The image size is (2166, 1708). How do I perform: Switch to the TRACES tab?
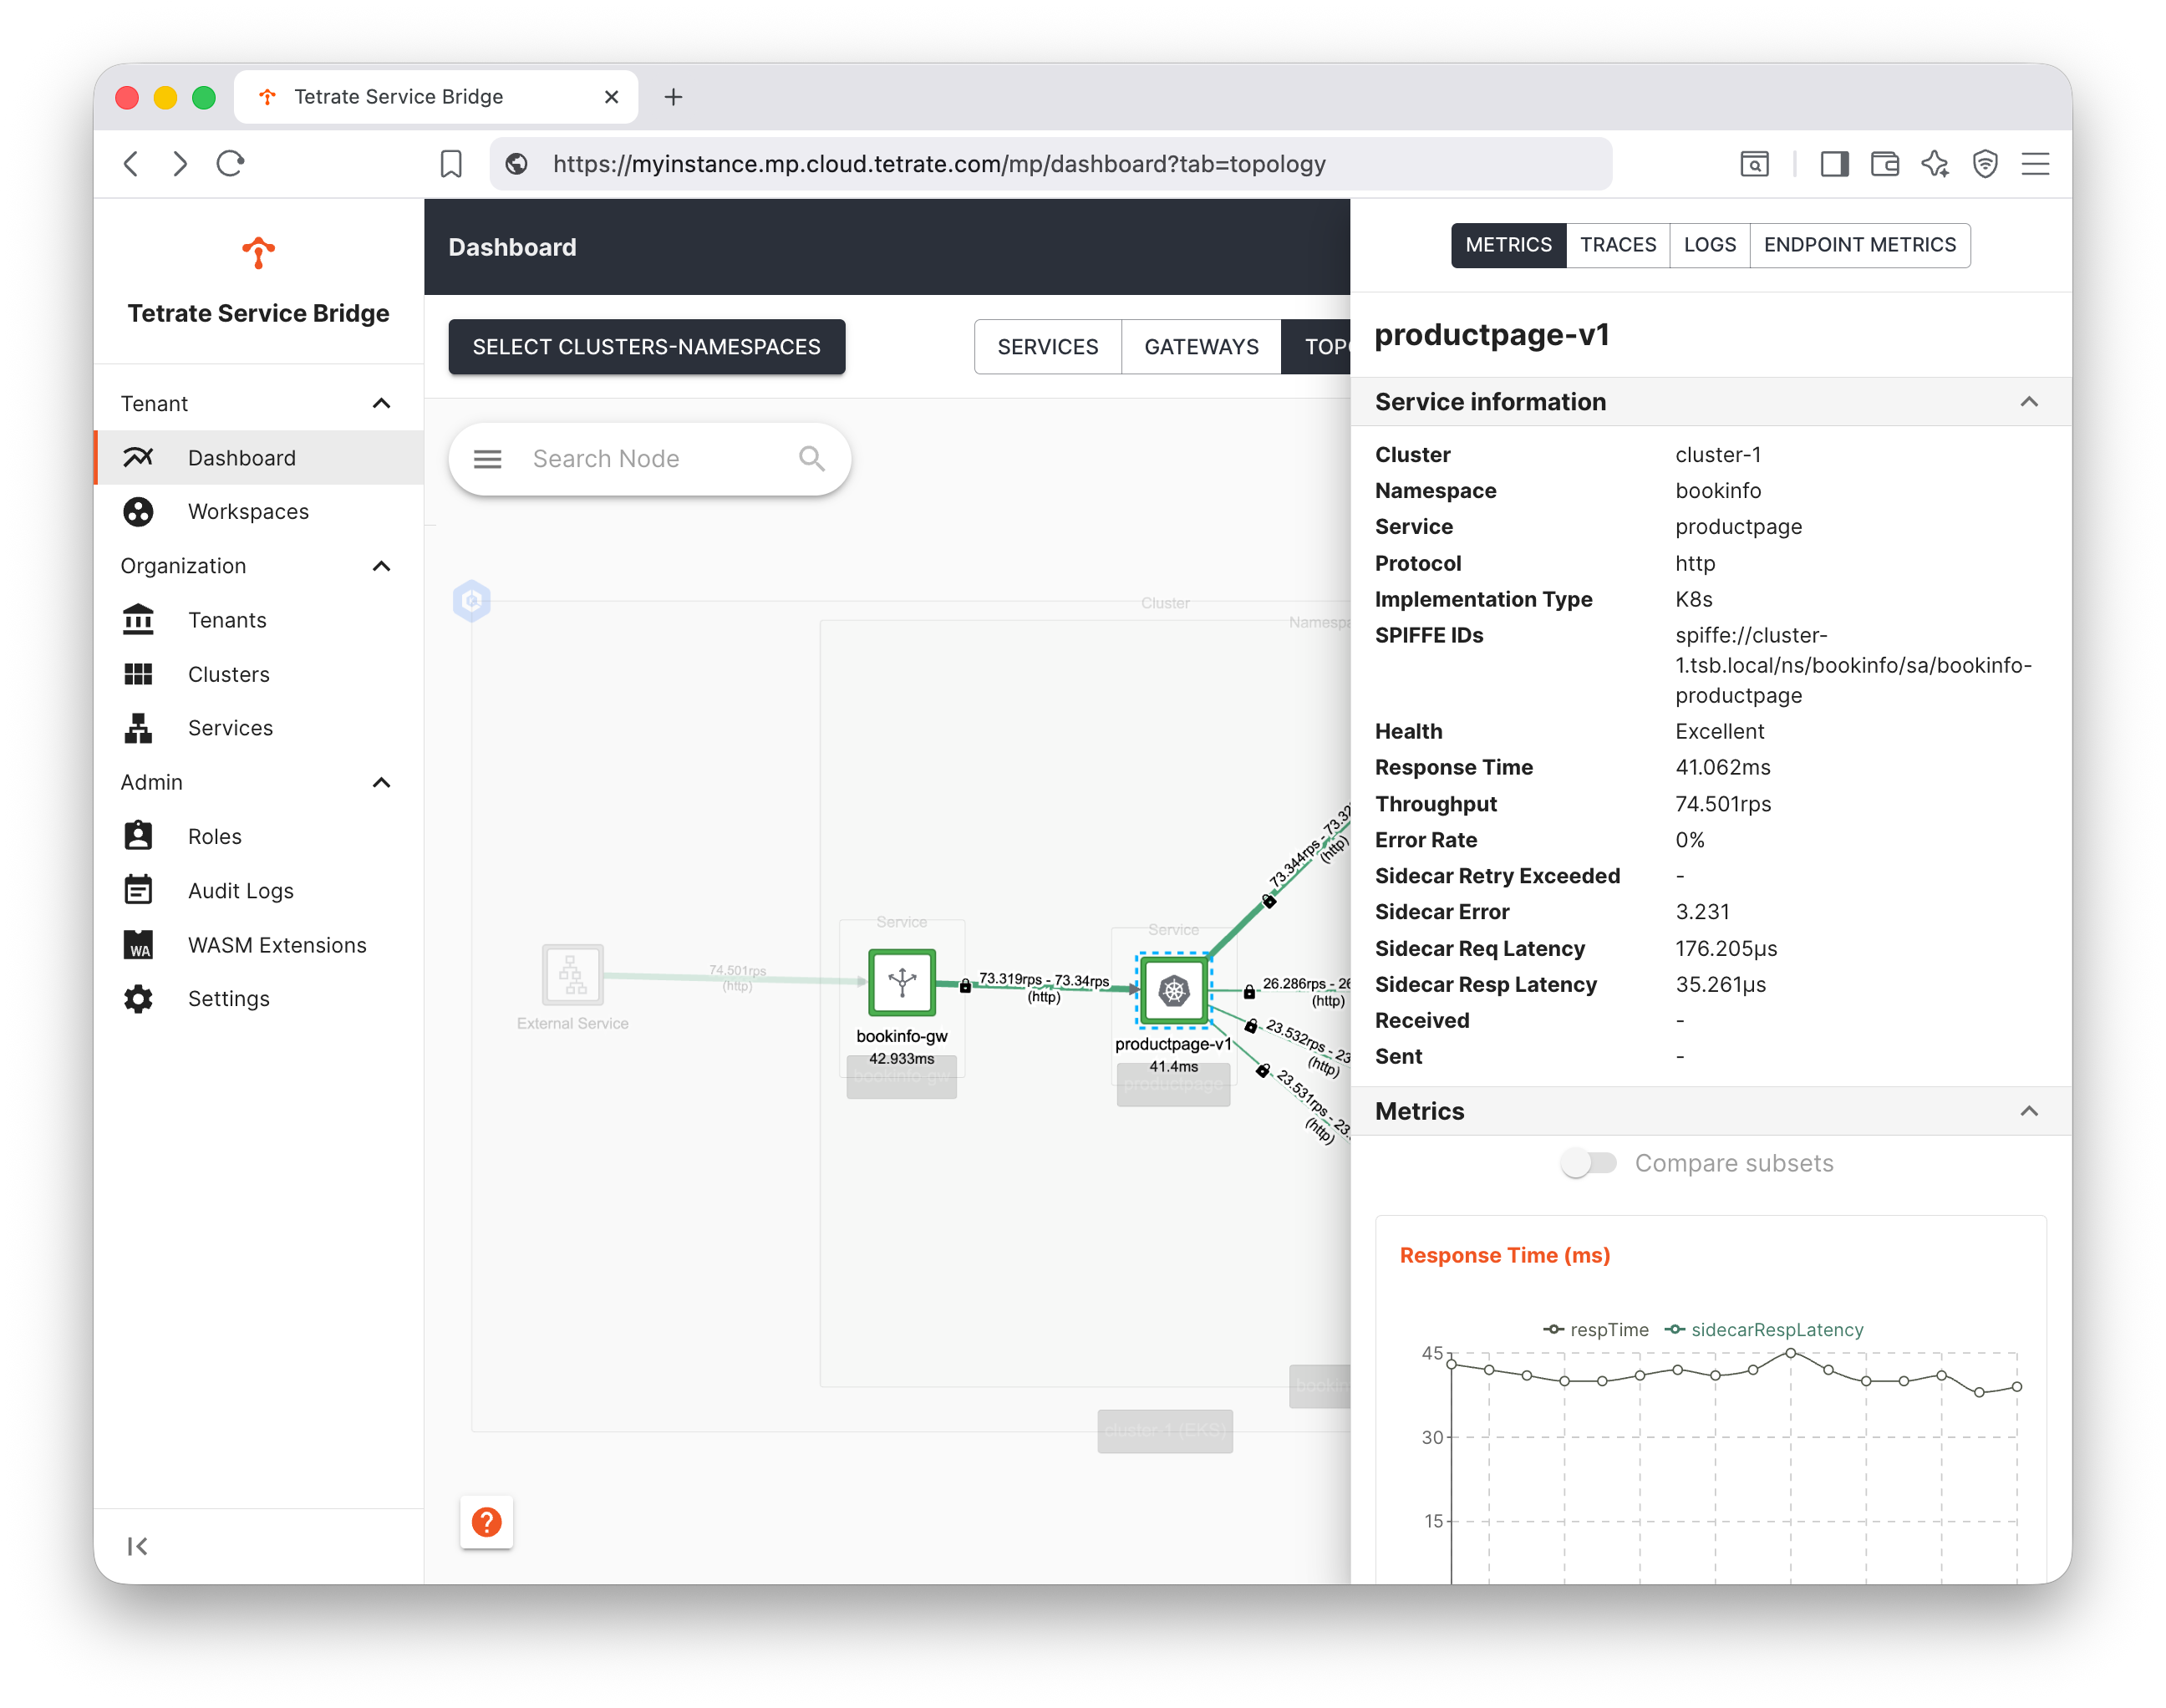[x=1617, y=245]
